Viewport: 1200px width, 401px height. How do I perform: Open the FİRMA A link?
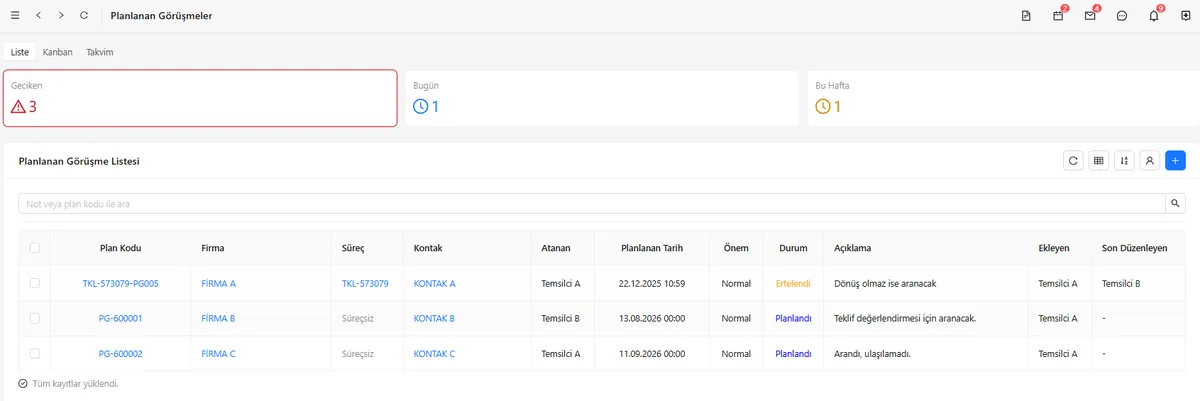point(219,284)
